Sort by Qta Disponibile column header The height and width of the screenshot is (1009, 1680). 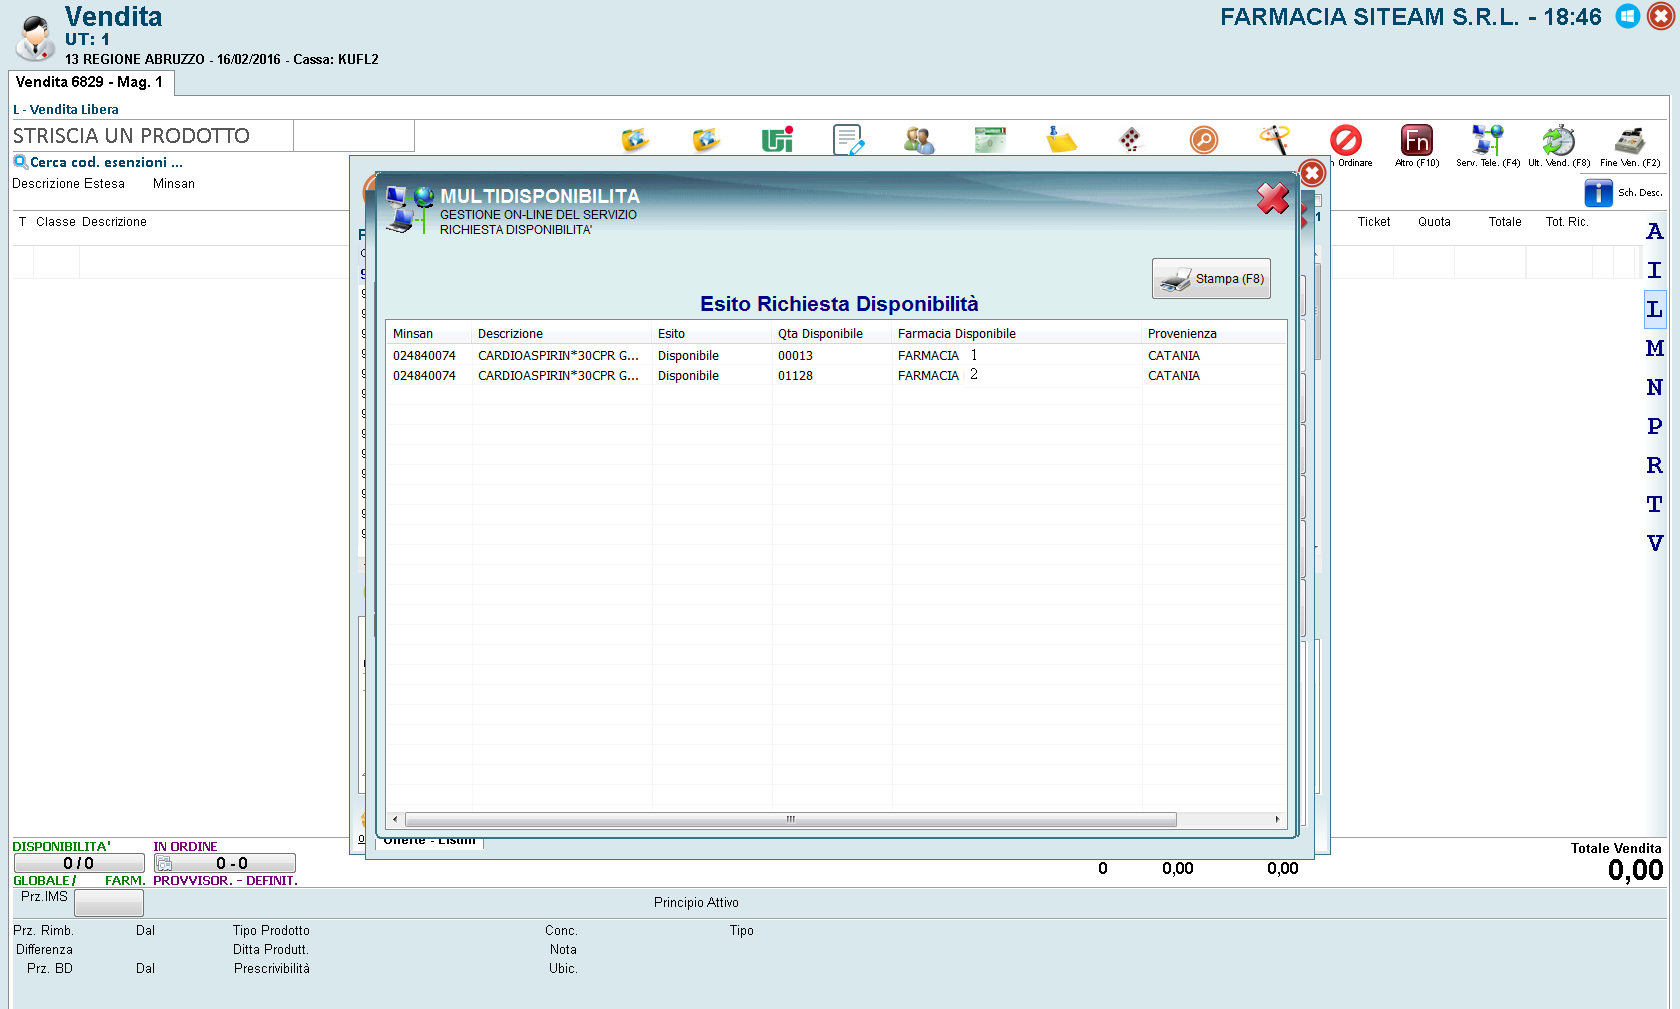pos(832,334)
